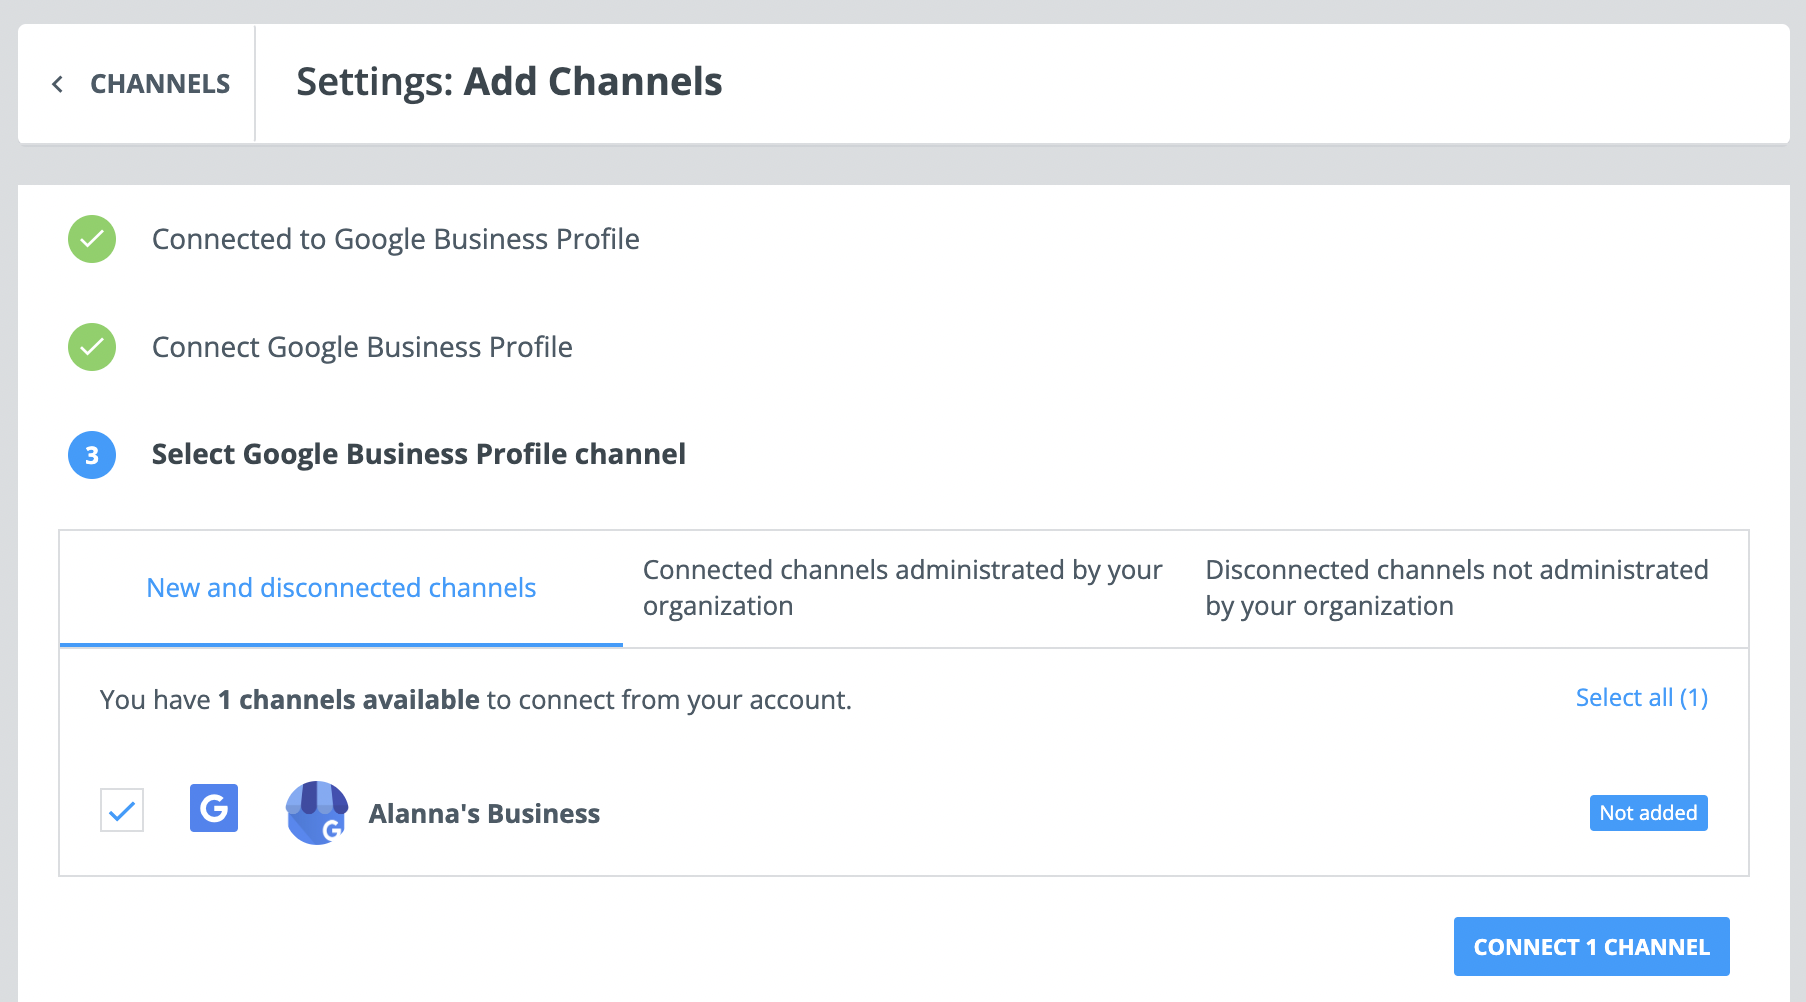
Task: Click the 'Not added' status badge
Action: (x=1648, y=813)
